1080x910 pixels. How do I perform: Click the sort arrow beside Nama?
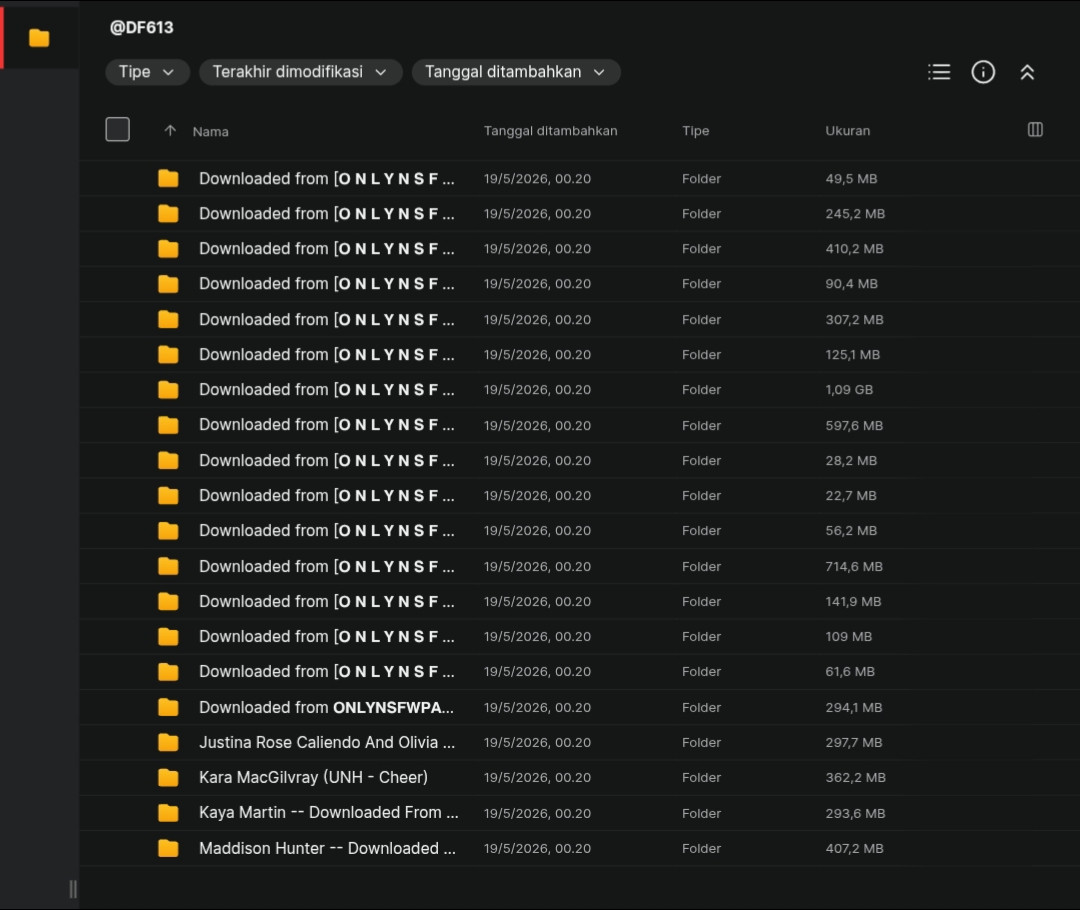coord(170,130)
